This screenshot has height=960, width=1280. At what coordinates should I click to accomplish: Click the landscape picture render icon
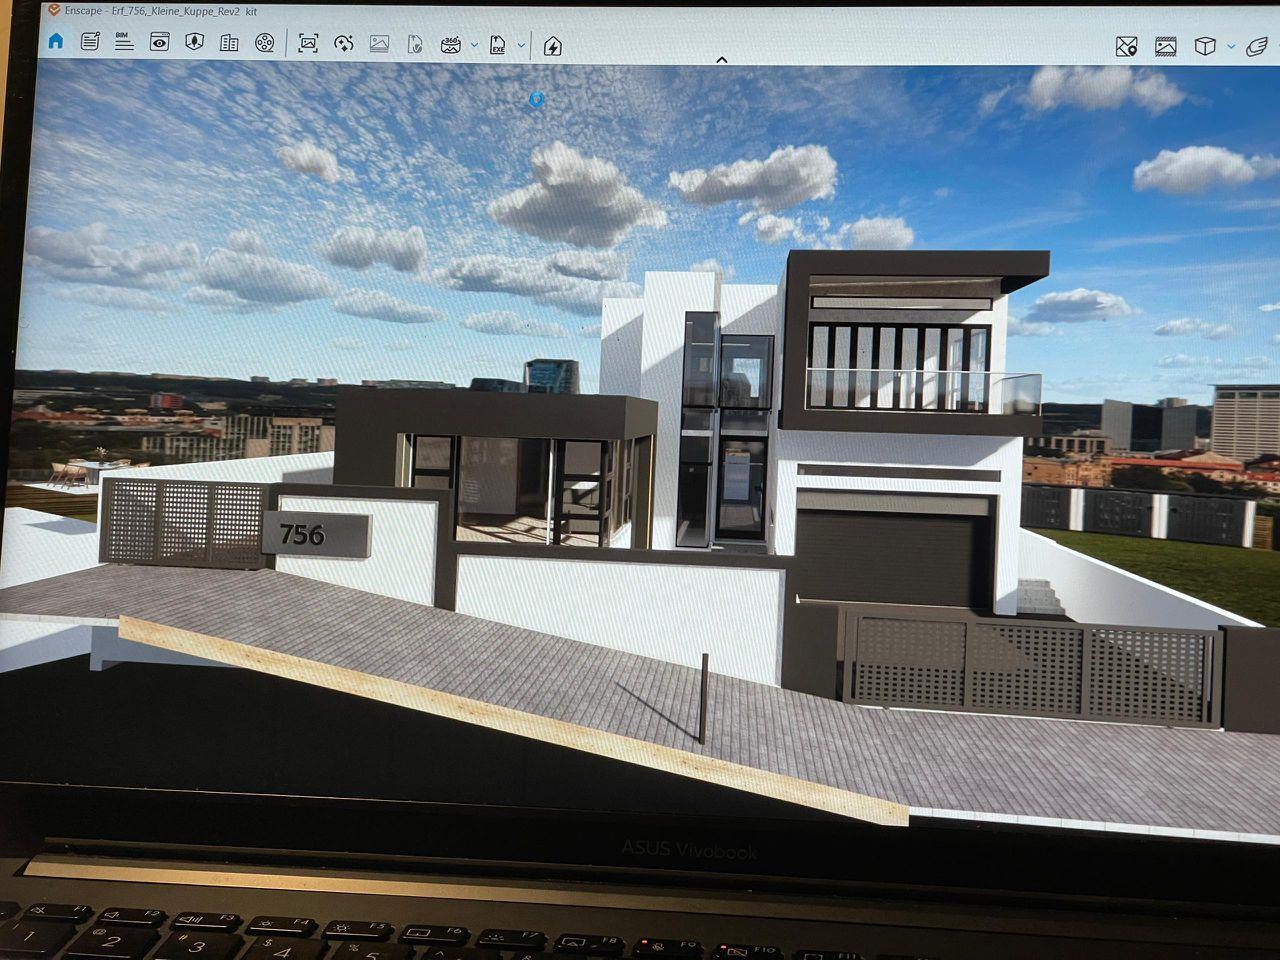[x=379, y=43]
